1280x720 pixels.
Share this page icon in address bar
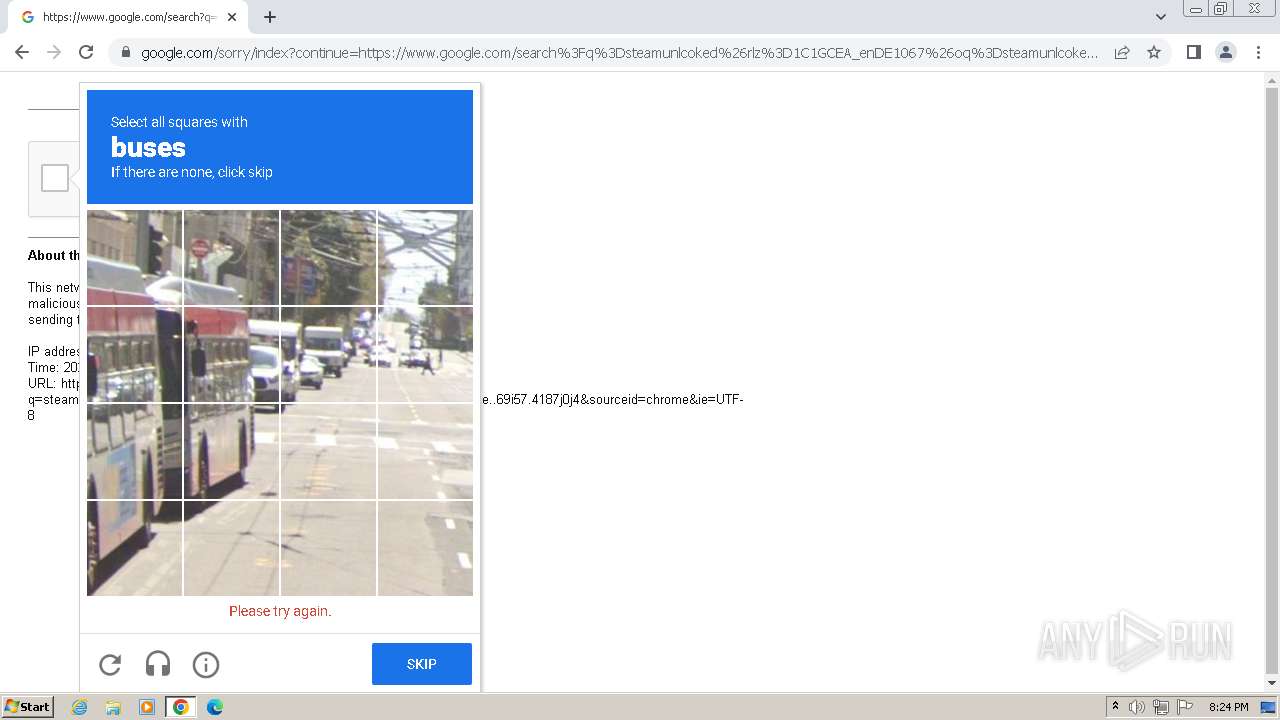pos(1122,52)
